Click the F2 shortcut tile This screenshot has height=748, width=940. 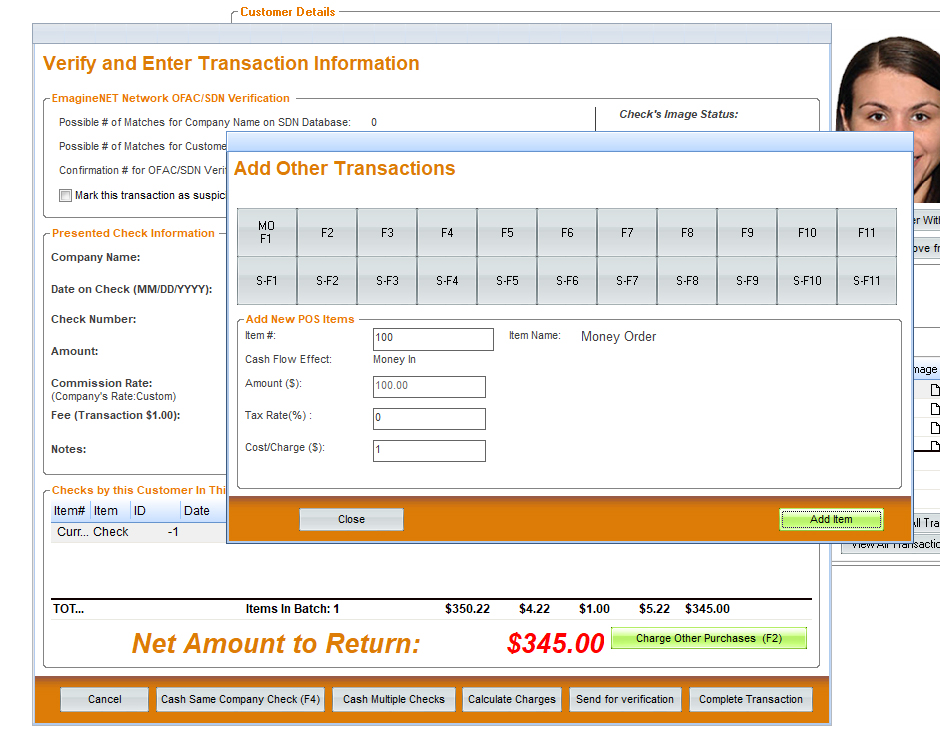pyautogui.click(x=327, y=233)
